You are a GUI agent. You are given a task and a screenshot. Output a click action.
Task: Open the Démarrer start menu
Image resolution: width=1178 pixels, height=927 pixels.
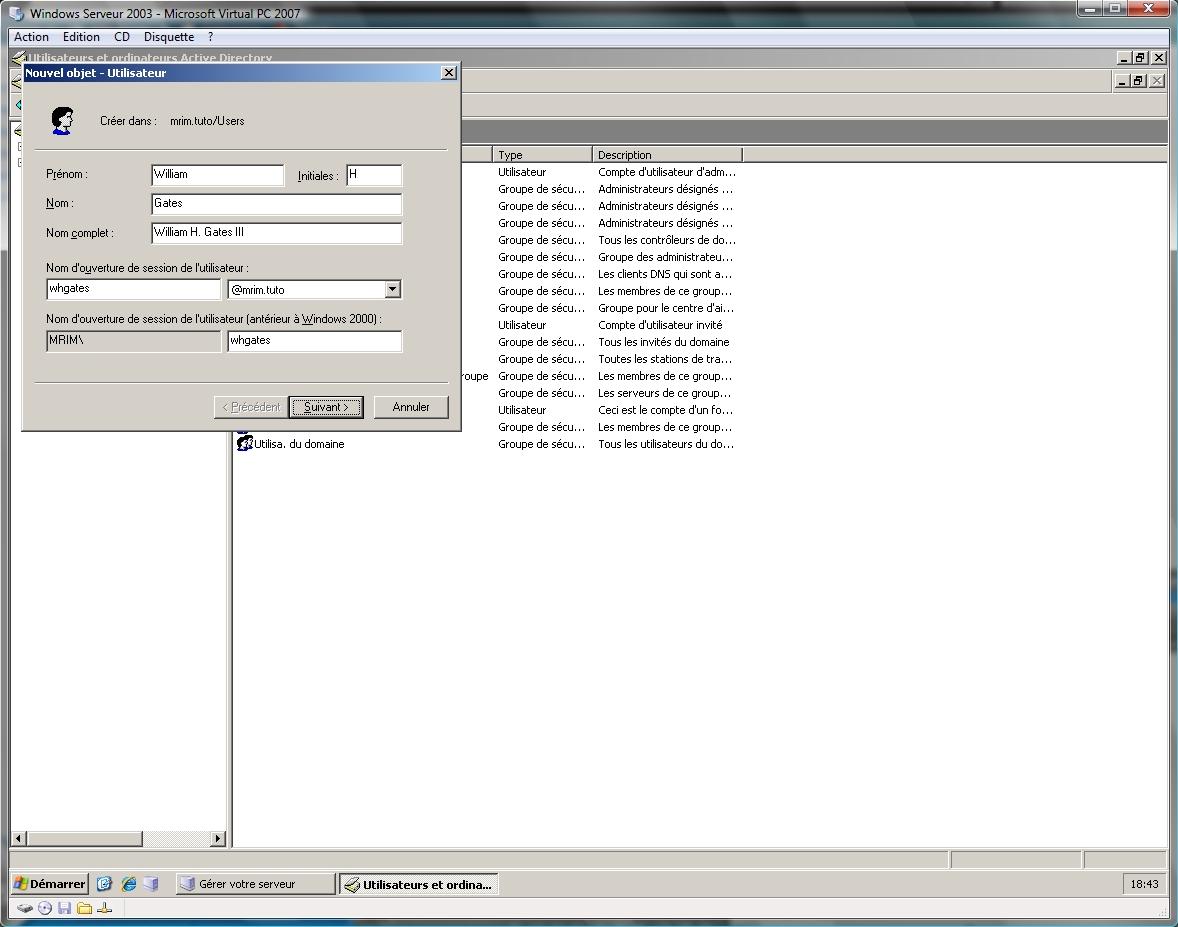coord(50,884)
